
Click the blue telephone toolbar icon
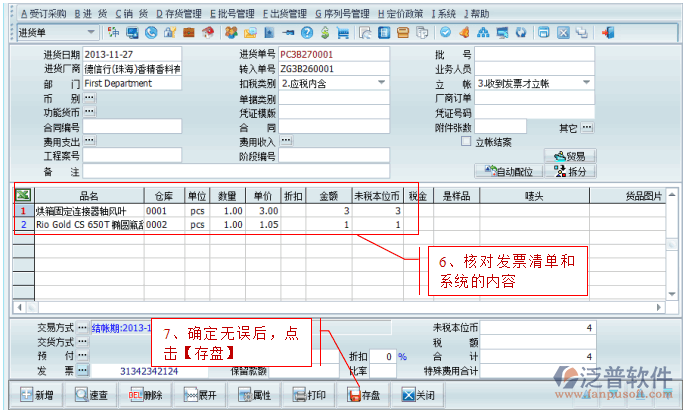tap(151, 32)
